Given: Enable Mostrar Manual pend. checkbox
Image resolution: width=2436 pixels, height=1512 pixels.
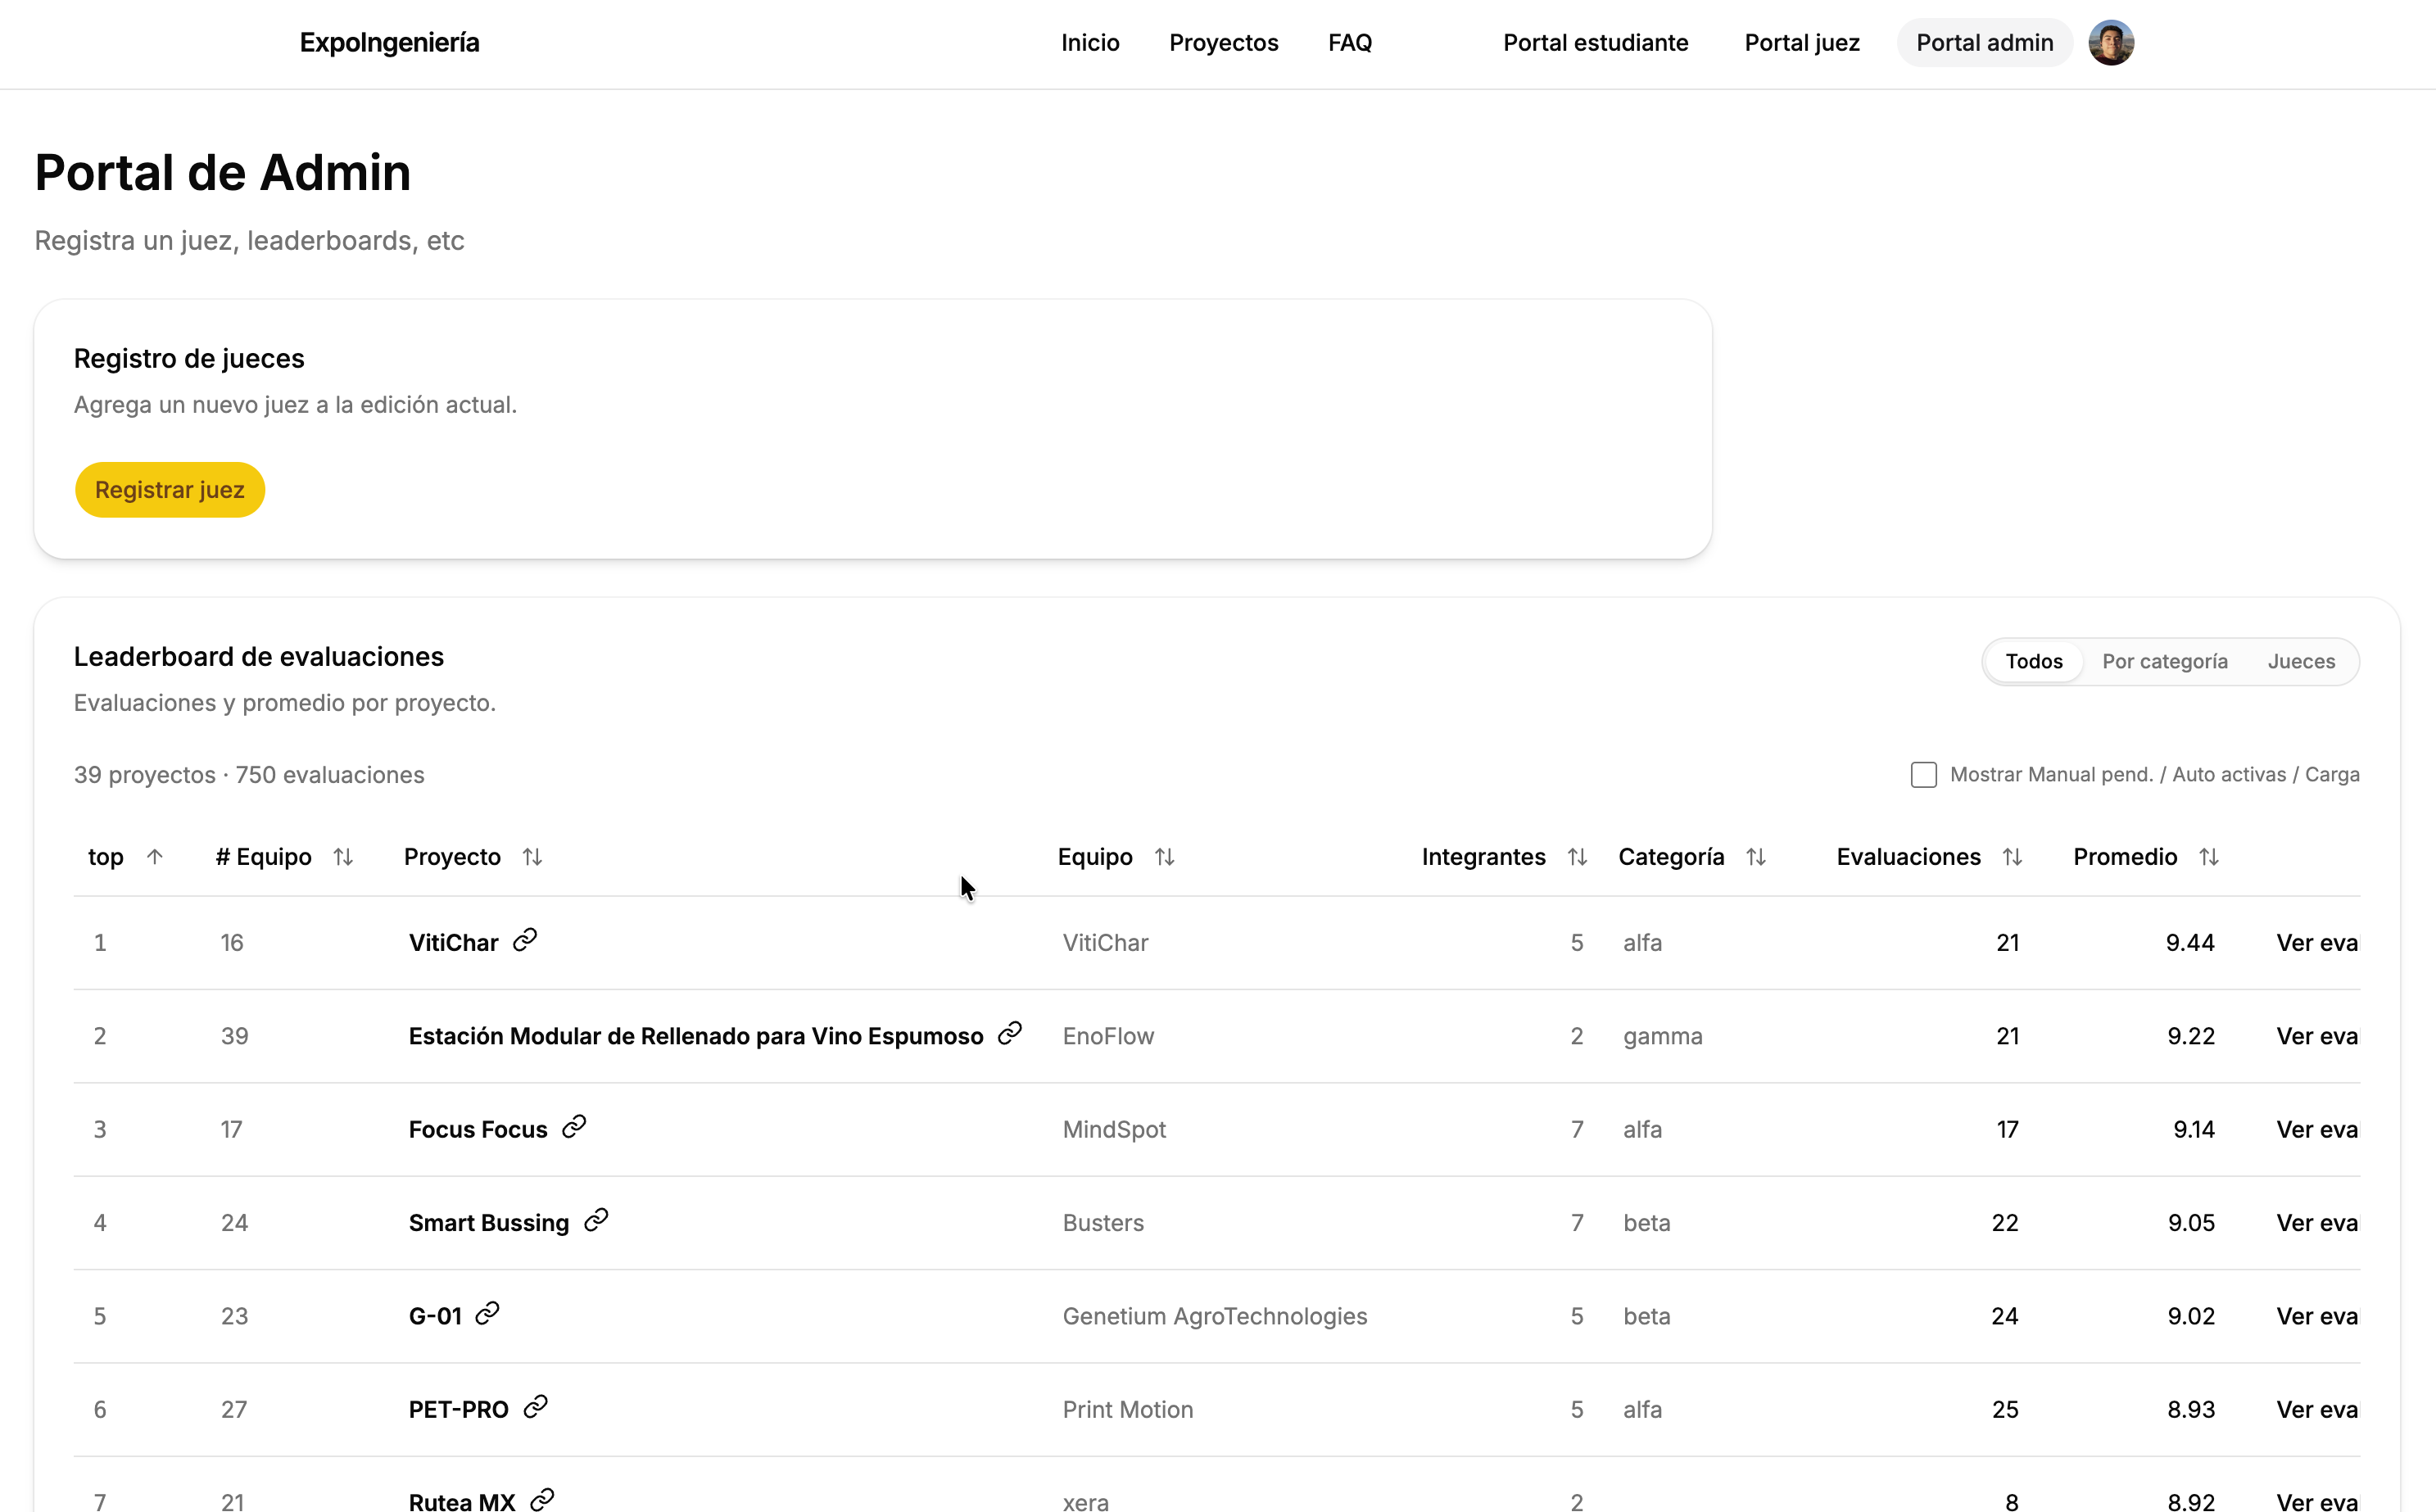Looking at the screenshot, I should pos(1923,775).
